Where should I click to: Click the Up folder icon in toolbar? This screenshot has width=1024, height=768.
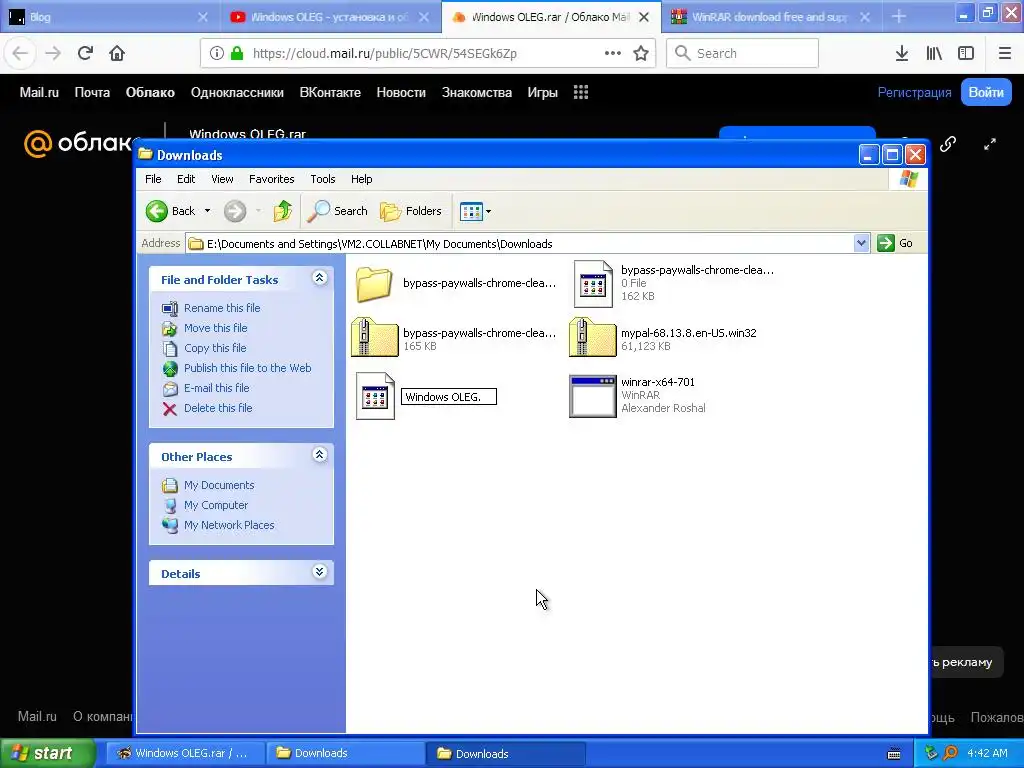click(283, 211)
